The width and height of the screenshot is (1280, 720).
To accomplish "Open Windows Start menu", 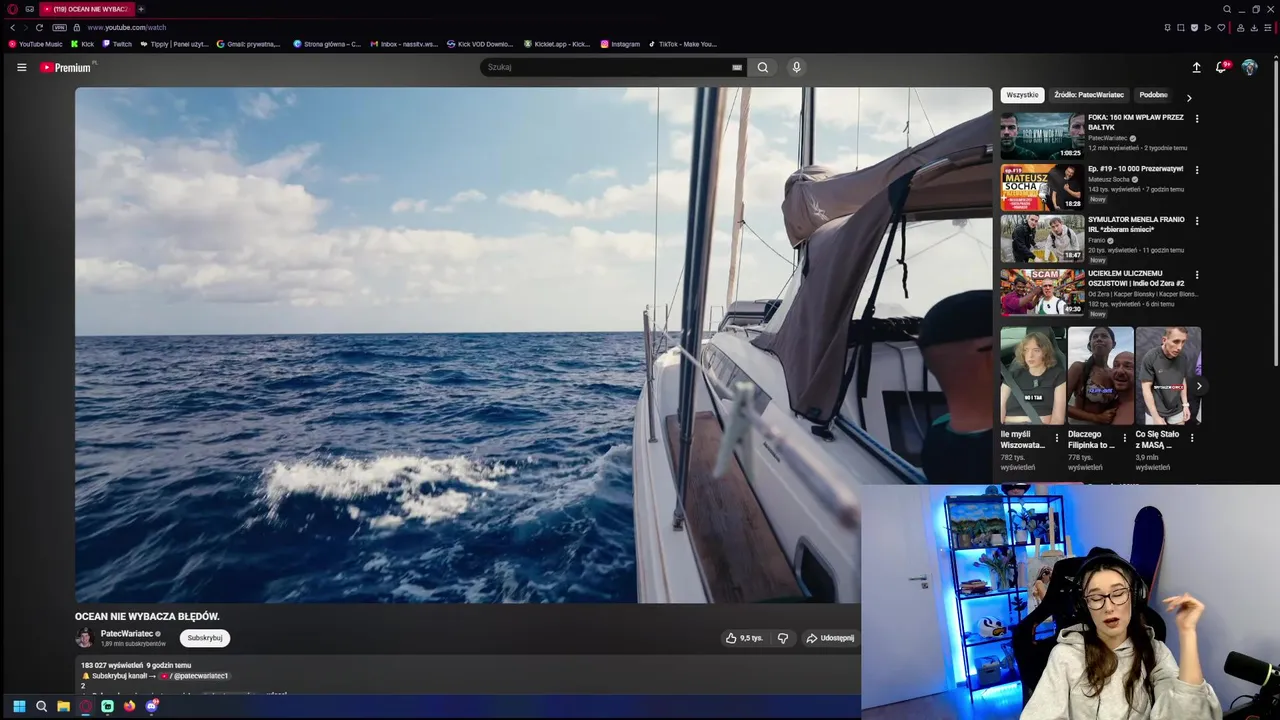I will click(19, 706).
